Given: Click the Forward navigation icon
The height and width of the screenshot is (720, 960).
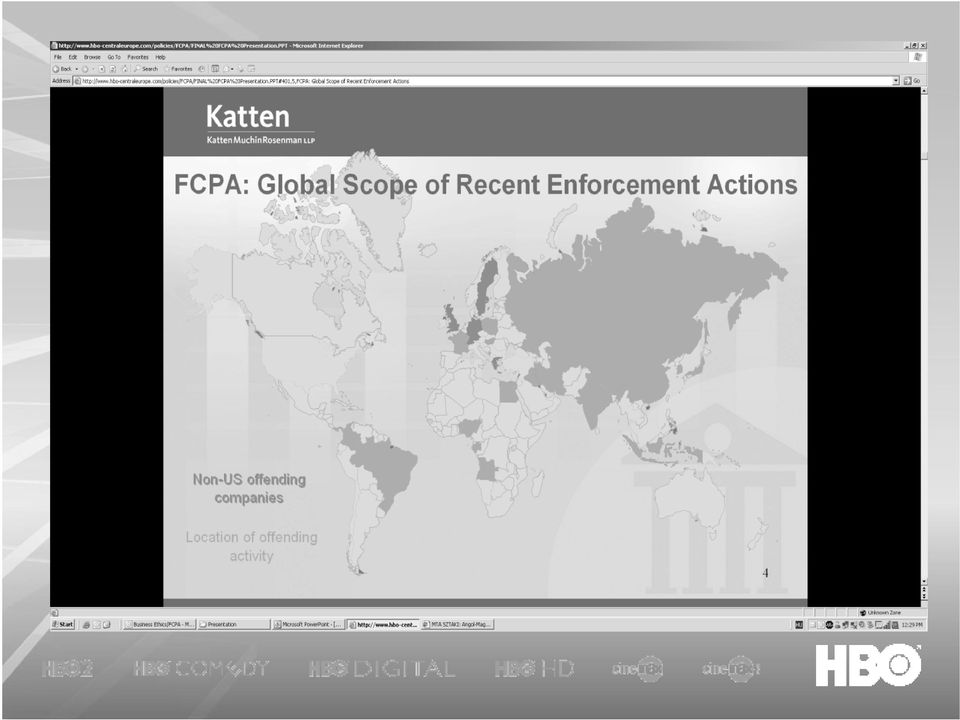Looking at the screenshot, I should tap(85, 69).
